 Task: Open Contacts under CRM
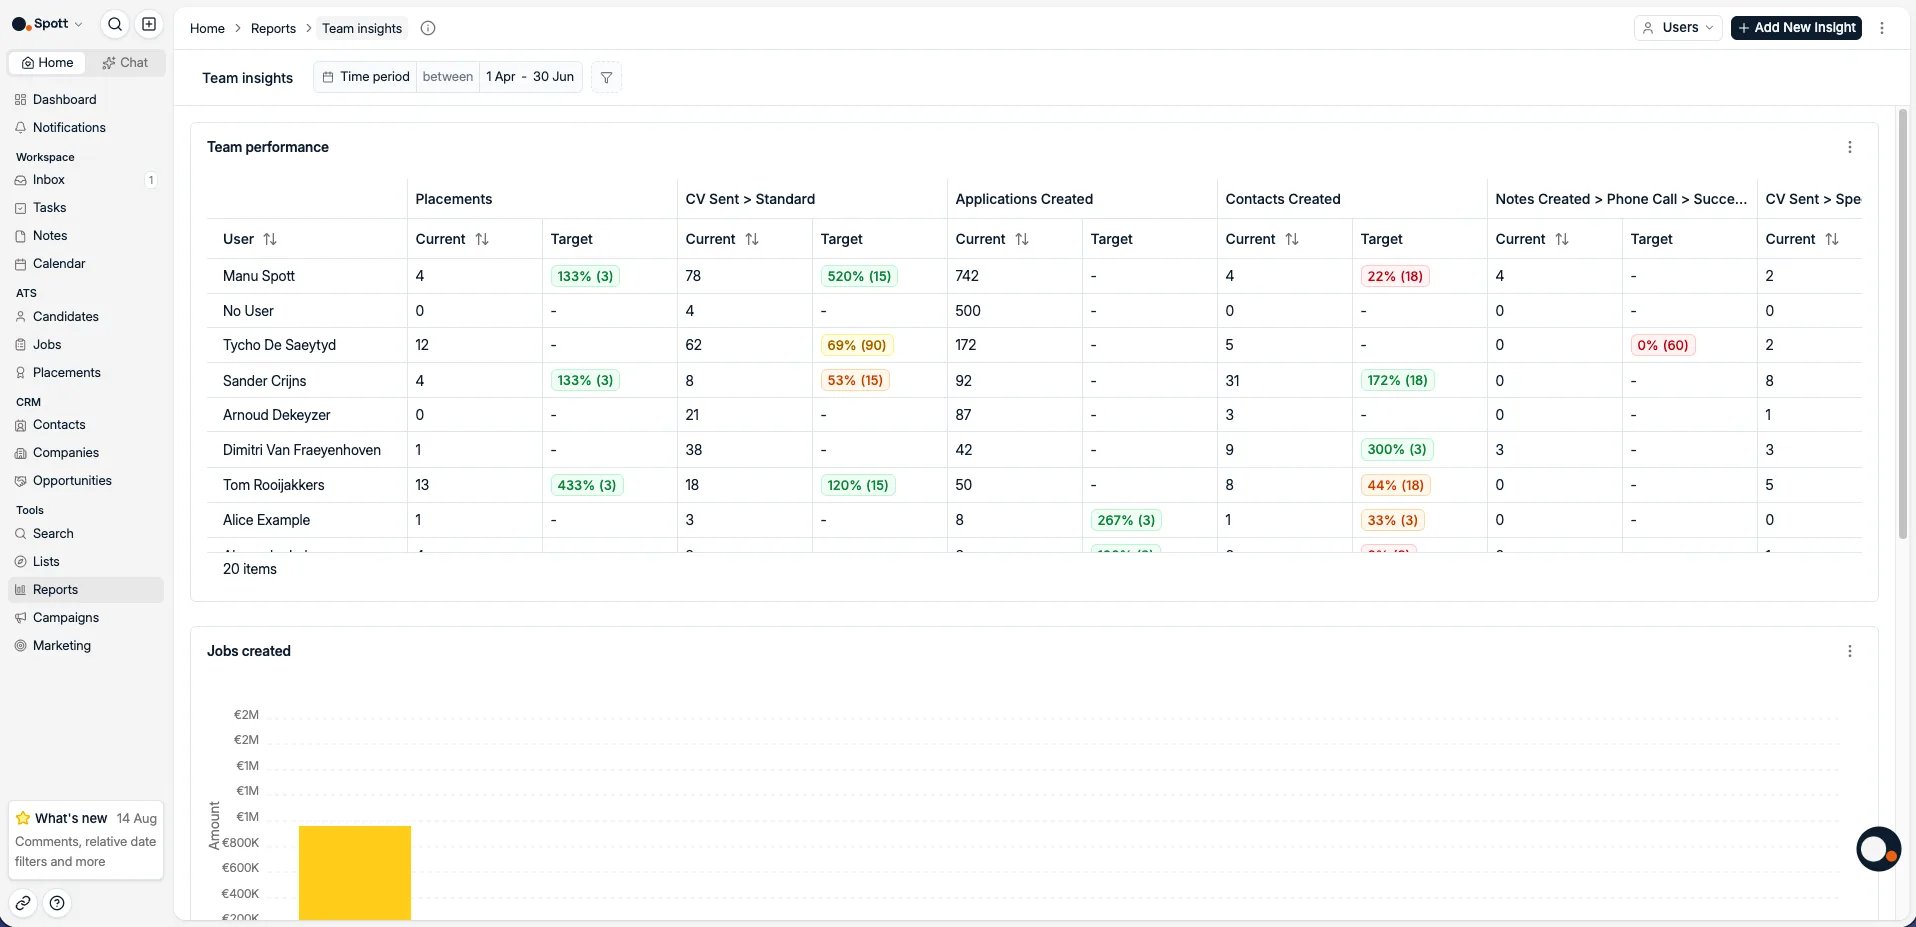tap(86, 425)
